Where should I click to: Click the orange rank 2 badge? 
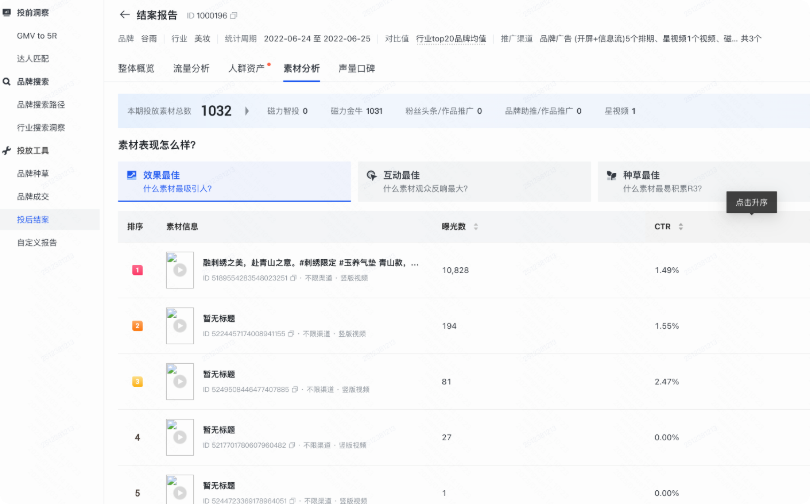click(x=137, y=326)
